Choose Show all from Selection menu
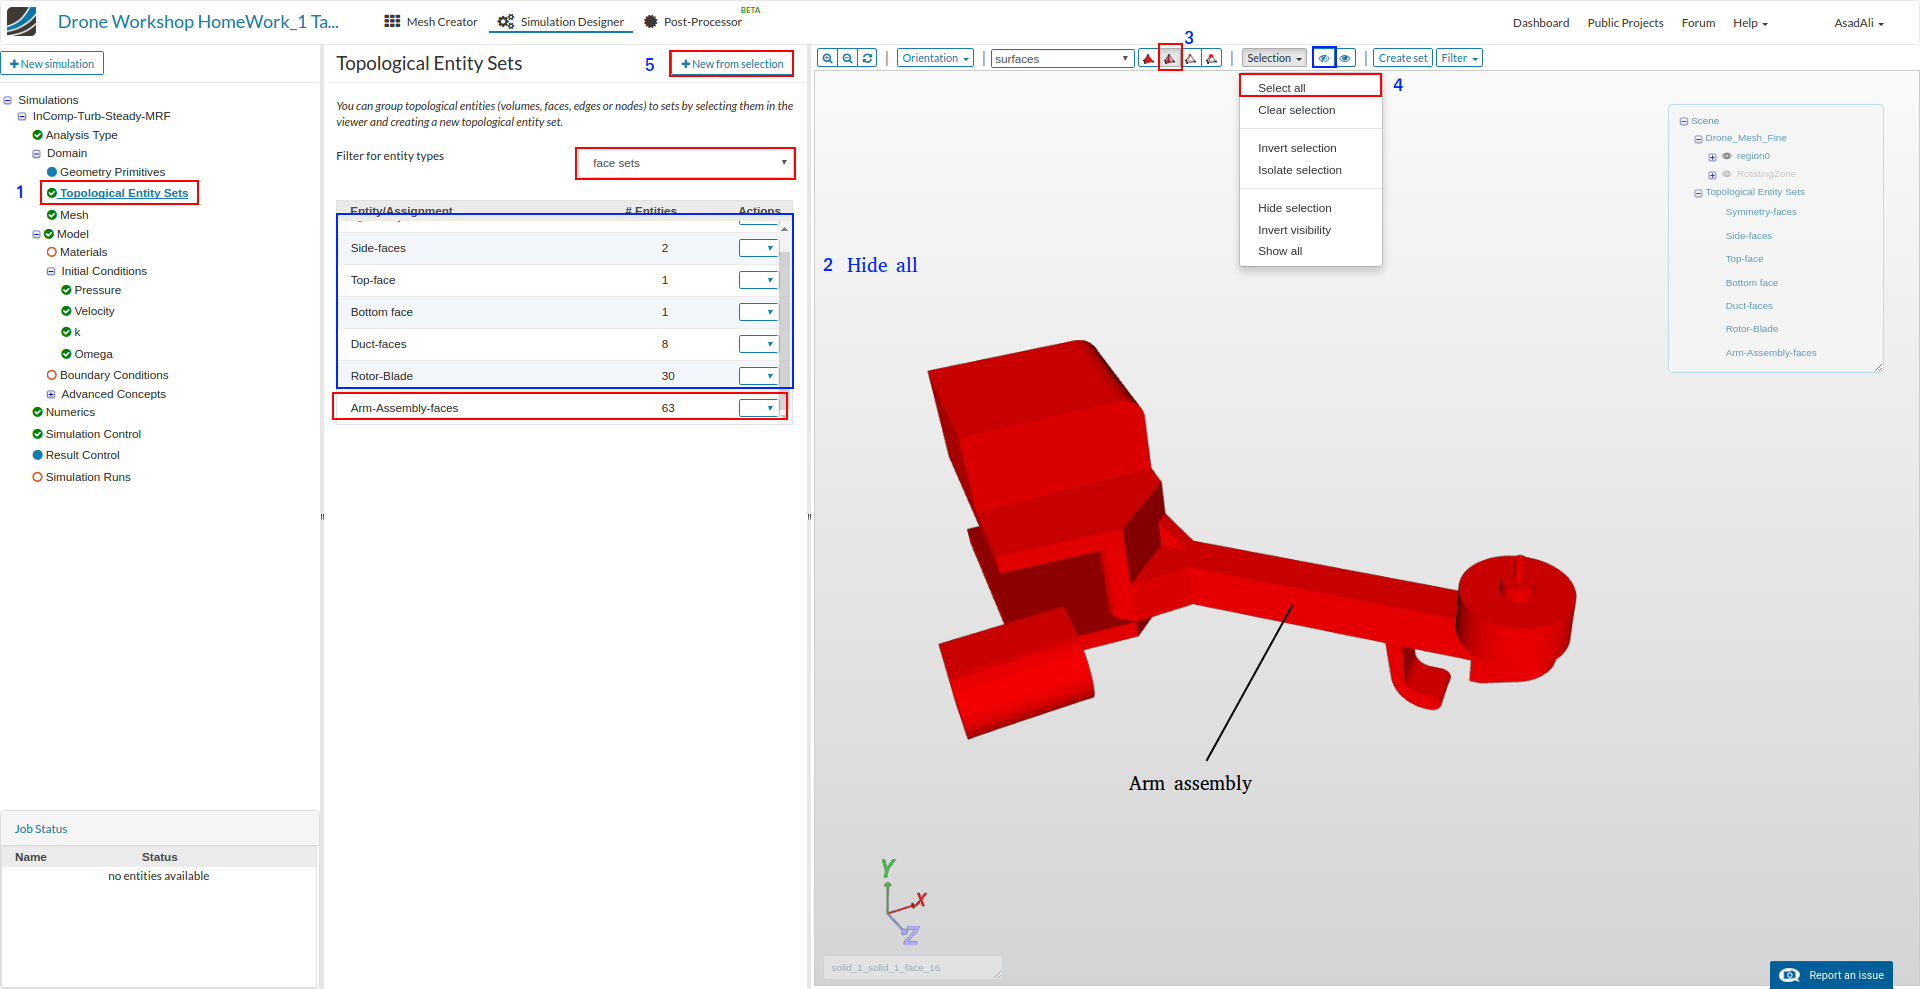Viewport: 1920px width, 989px height. pos(1310,251)
